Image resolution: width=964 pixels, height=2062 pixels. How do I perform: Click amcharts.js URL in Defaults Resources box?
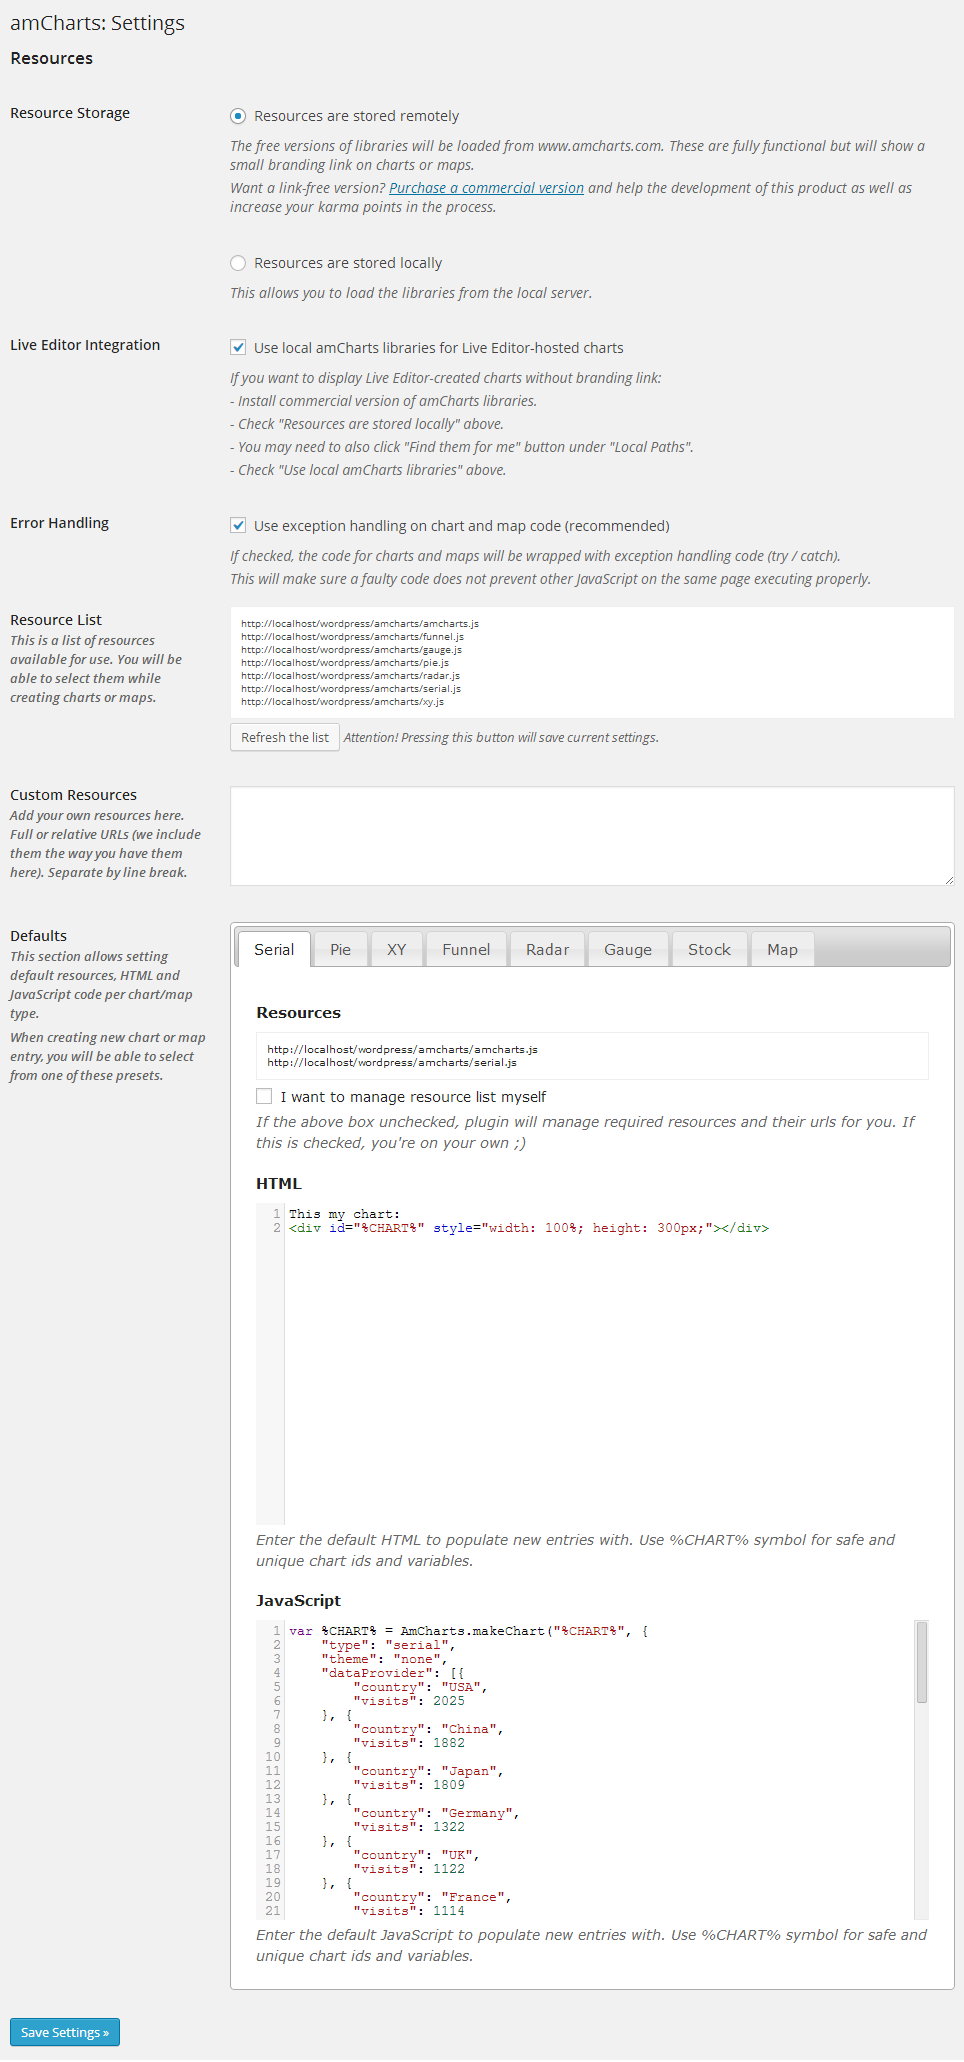click(402, 1050)
